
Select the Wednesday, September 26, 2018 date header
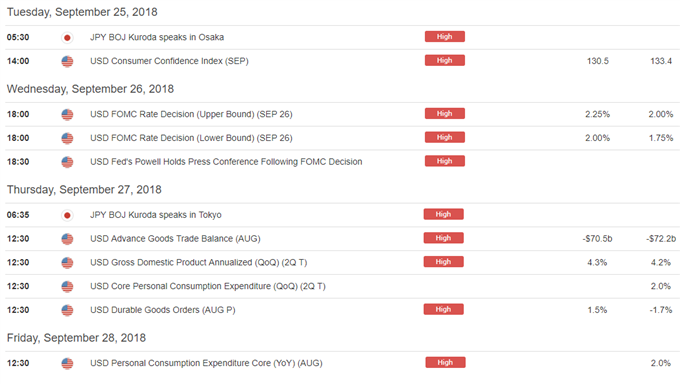coord(90,89)
